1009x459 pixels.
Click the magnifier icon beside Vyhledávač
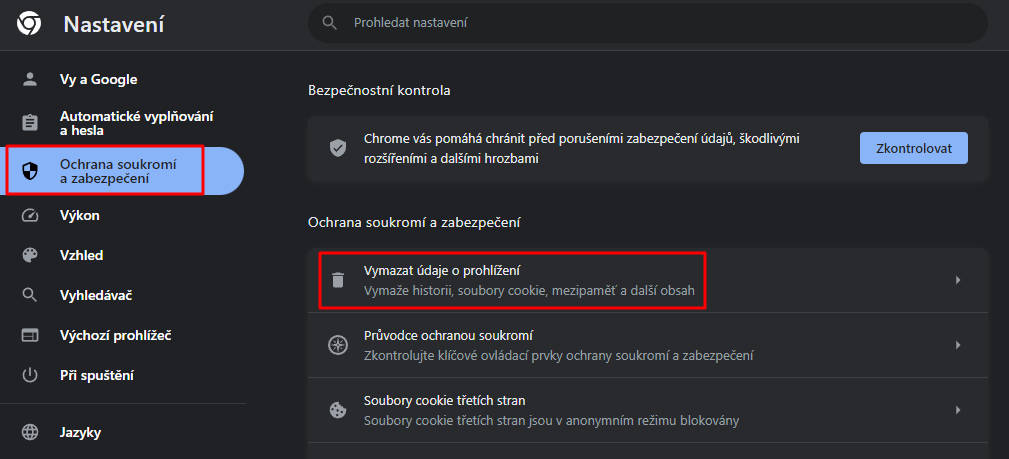pyautogui.click(x=30, y=295)
